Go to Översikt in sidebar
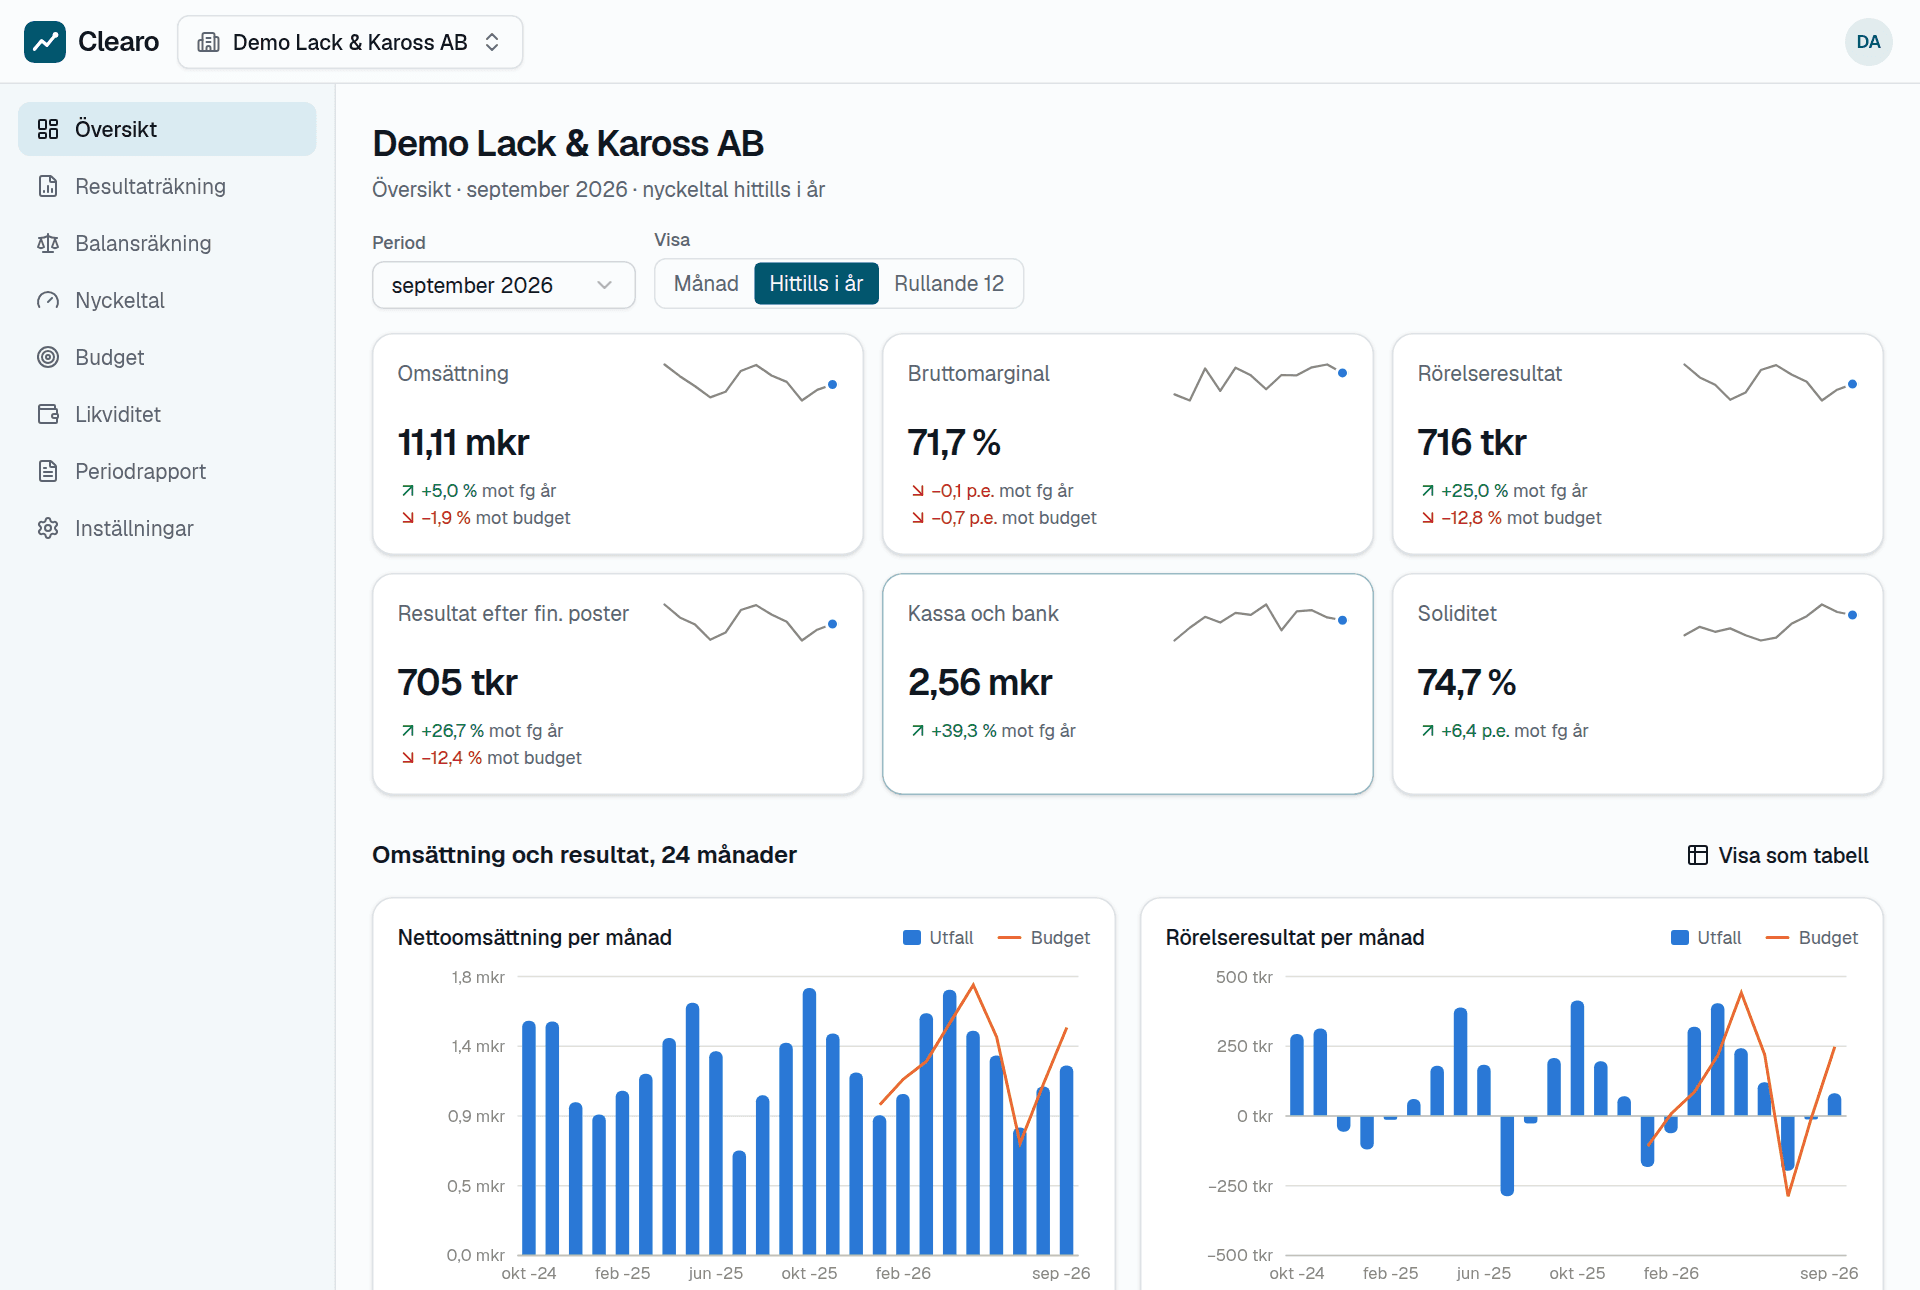 point(167,129)
